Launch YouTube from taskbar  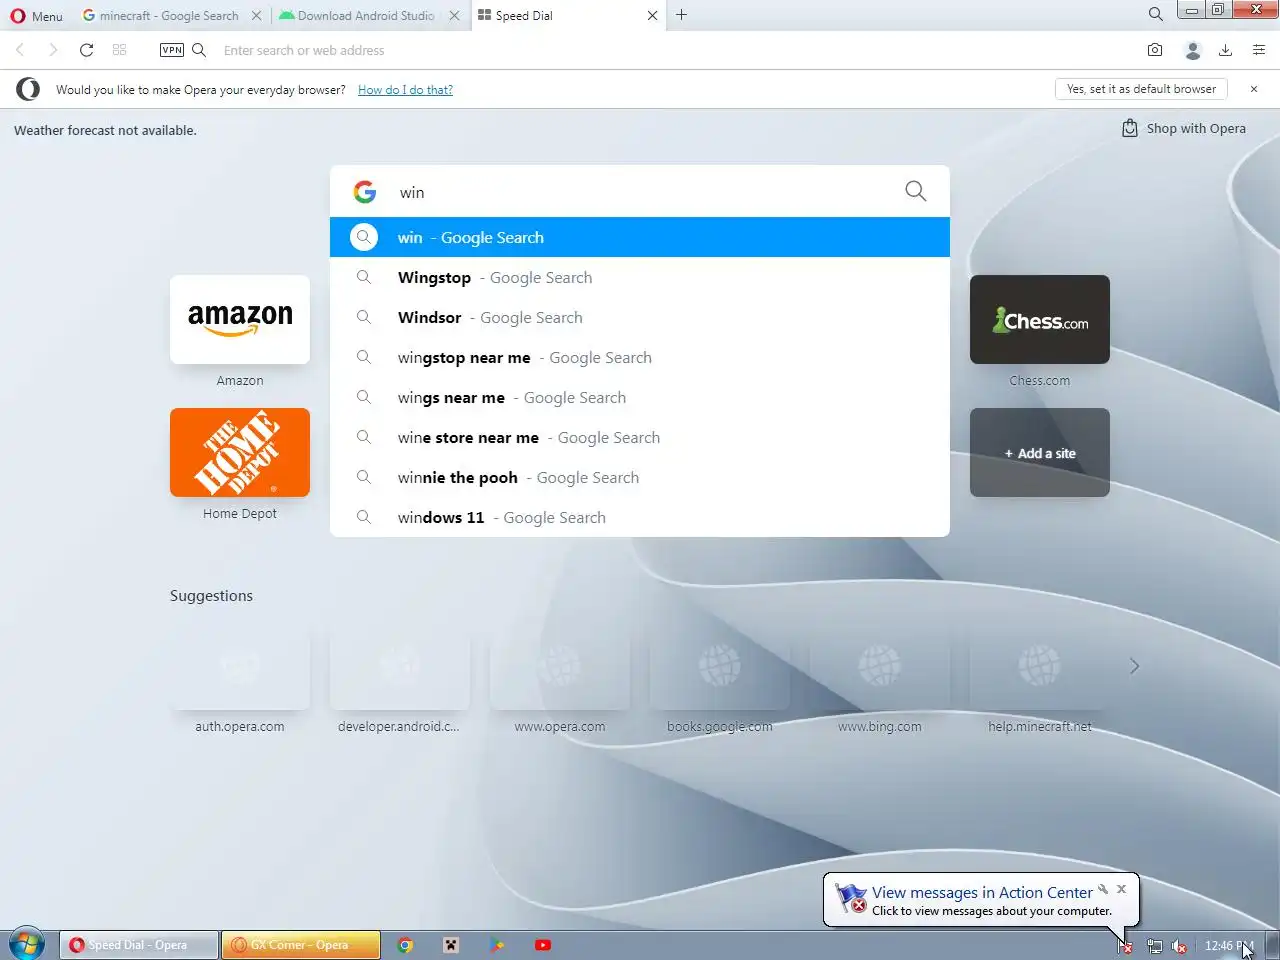pyautogui.click(x=543, y=945)
